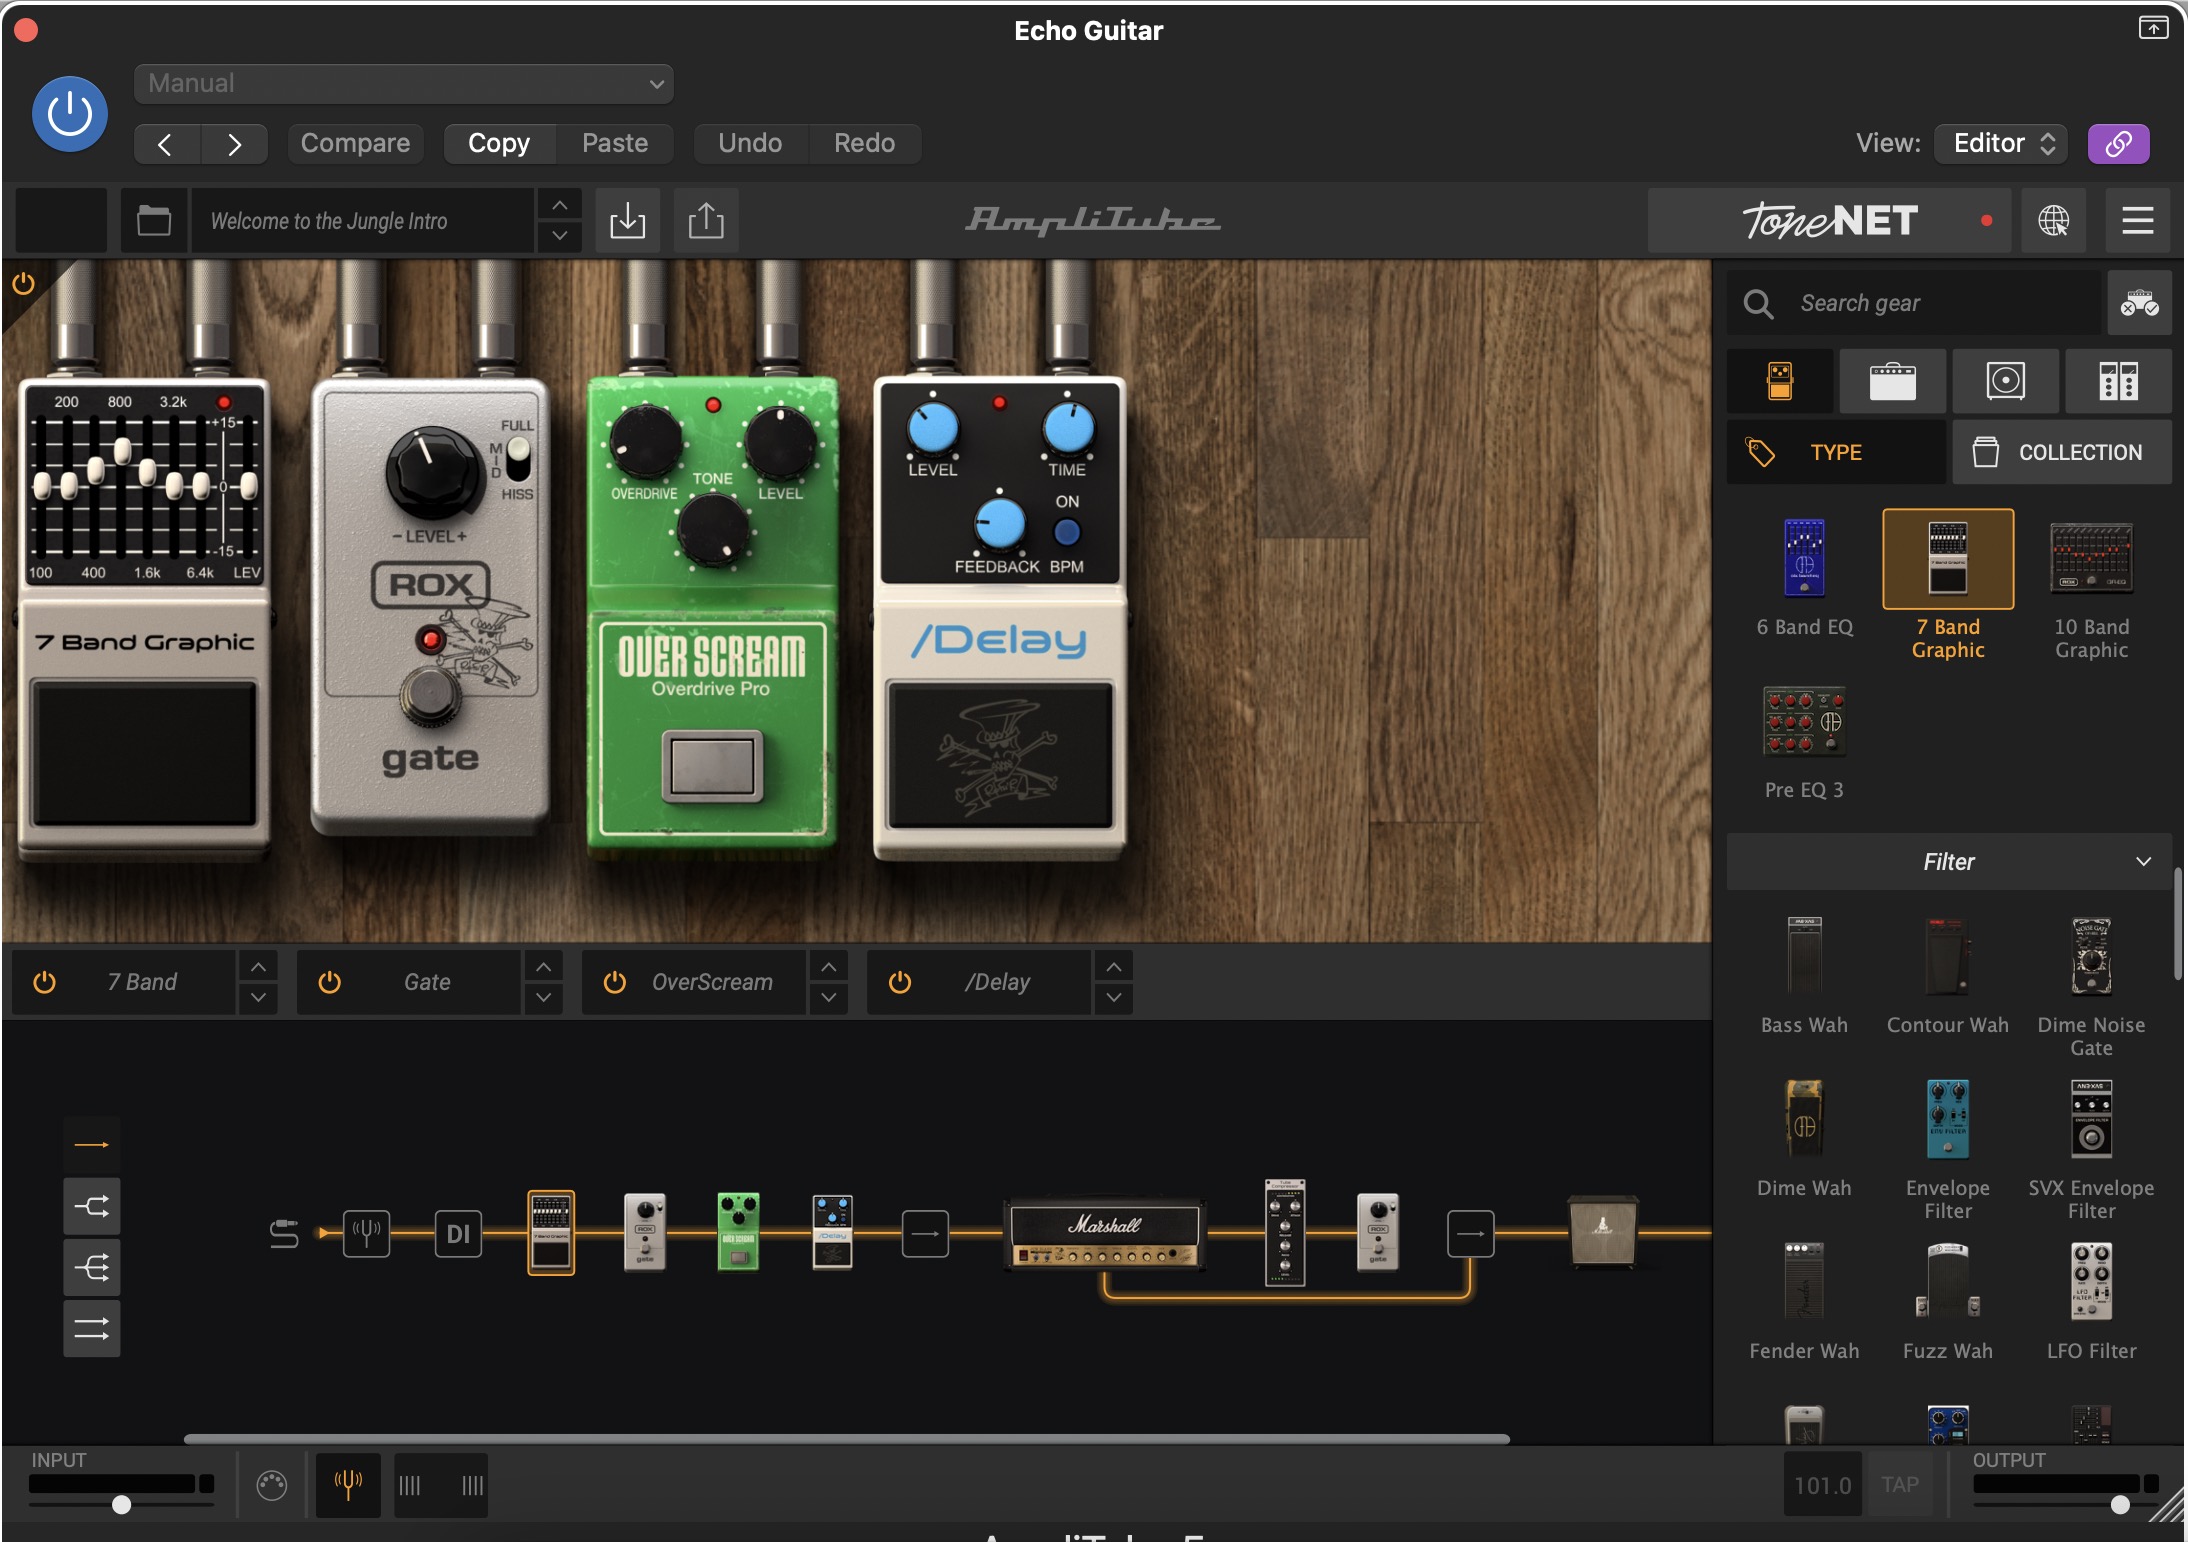Click the Marshall amp in signal chain

[1104, 1233]
